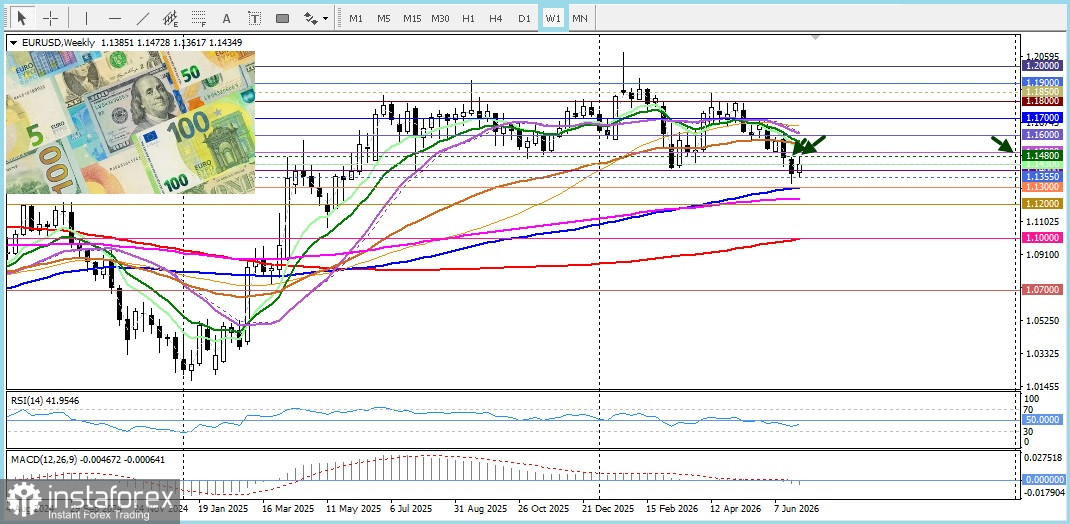
Task: Choose the vertical line drawing tool
Action: 86,18
